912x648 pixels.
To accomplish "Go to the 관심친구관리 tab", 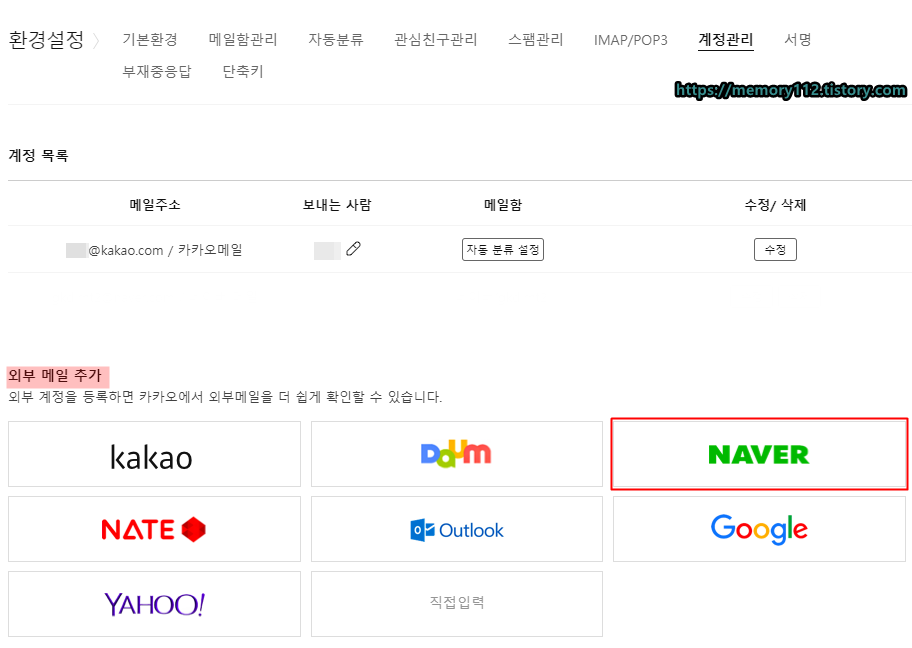I will pyautogui.click(x=436, y=40).
